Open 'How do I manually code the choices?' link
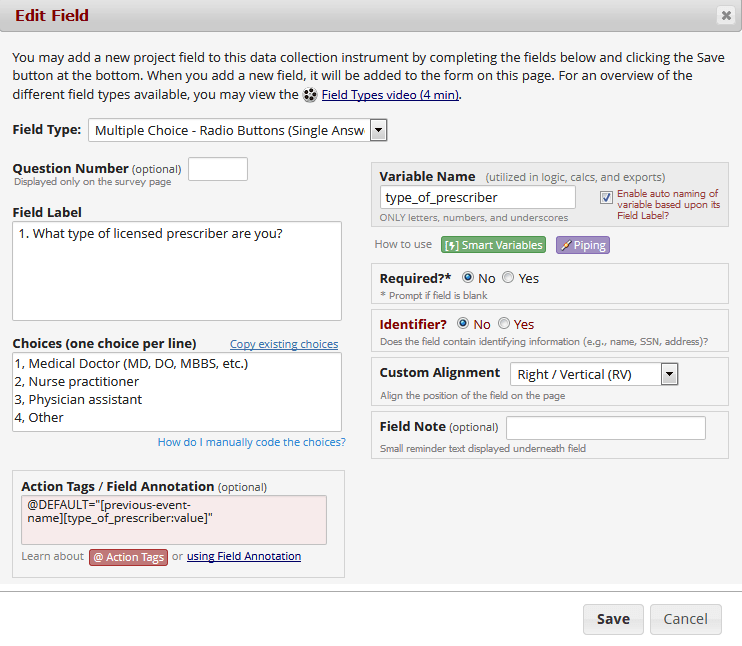Viewport: 742px width, 646px height. coord(251,442)
